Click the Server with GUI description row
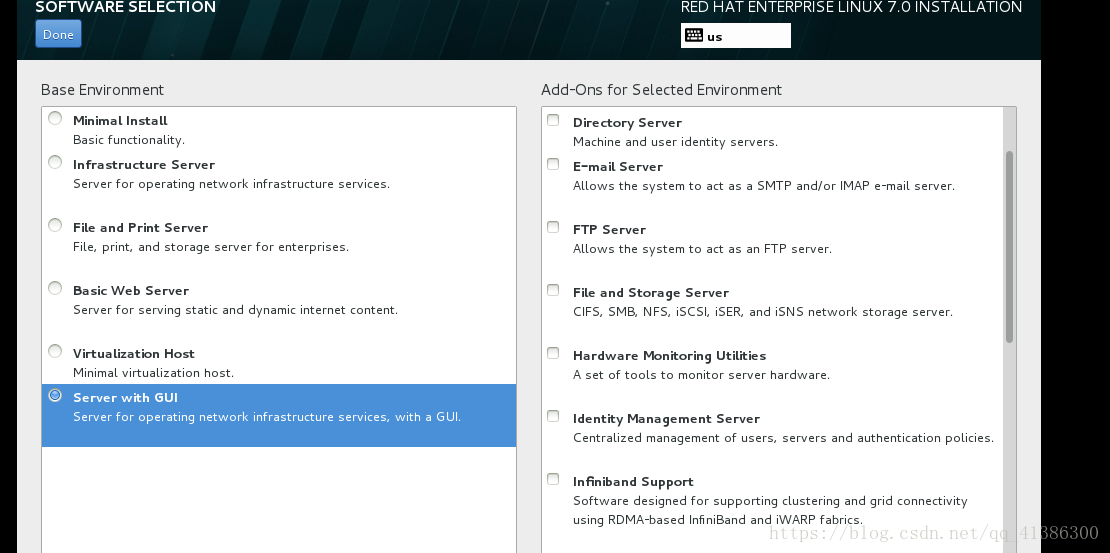Screen dimensions: 1110x553 click(x=279, y=416)
